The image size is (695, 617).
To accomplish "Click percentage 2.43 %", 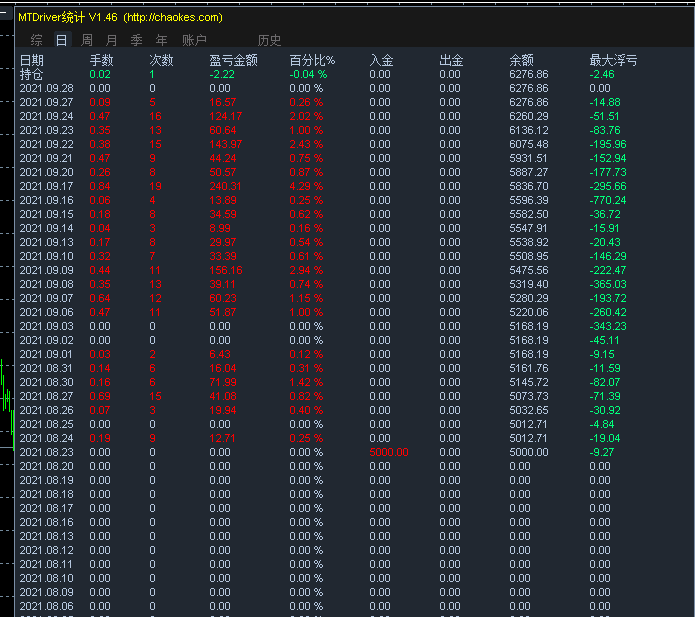I will pyautogui.click(x=306, y=144).
